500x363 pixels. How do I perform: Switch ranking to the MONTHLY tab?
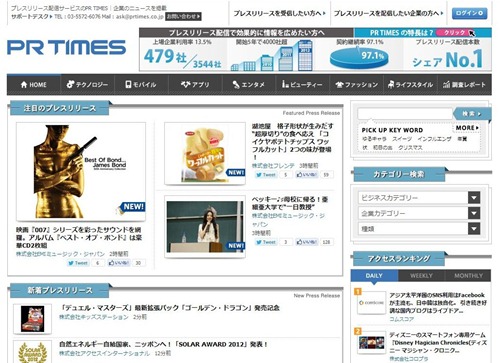[x=468, y=276]
